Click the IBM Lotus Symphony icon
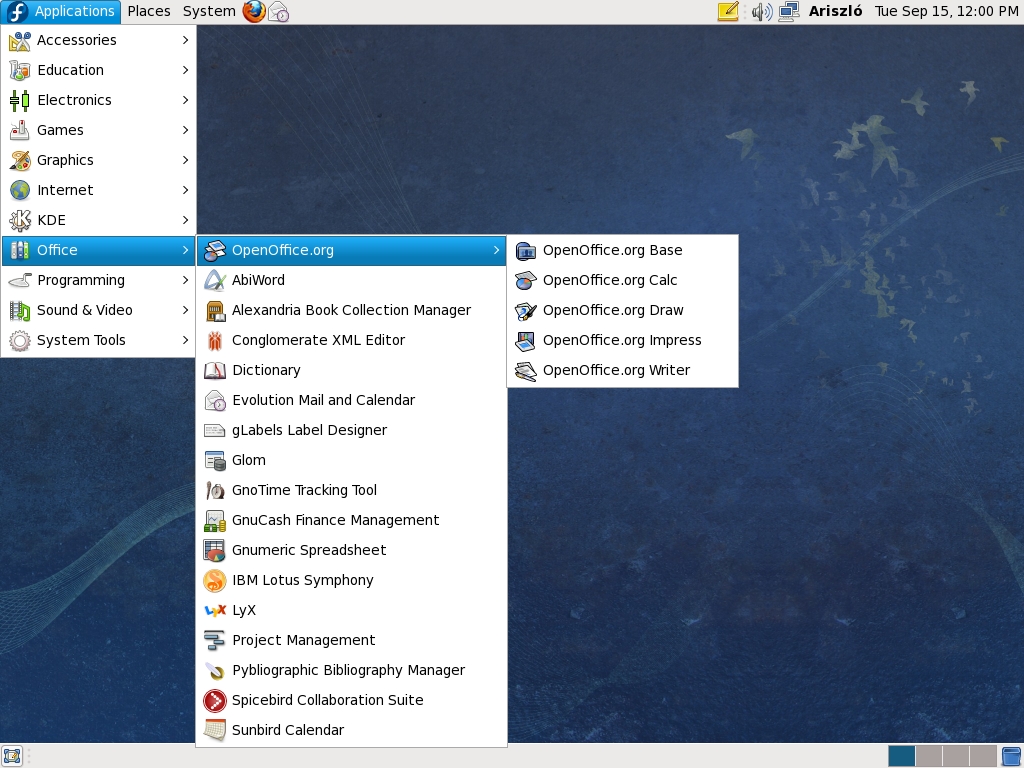 [x=215, y=581]
